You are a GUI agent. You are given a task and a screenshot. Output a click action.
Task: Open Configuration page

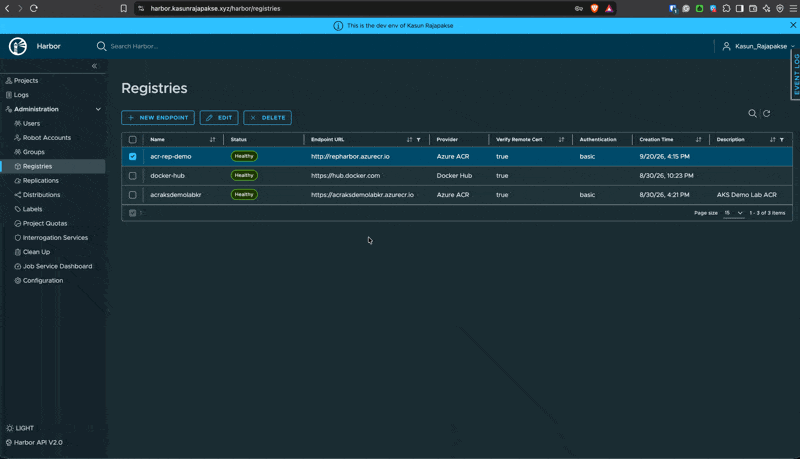click(x=43, y=280)
